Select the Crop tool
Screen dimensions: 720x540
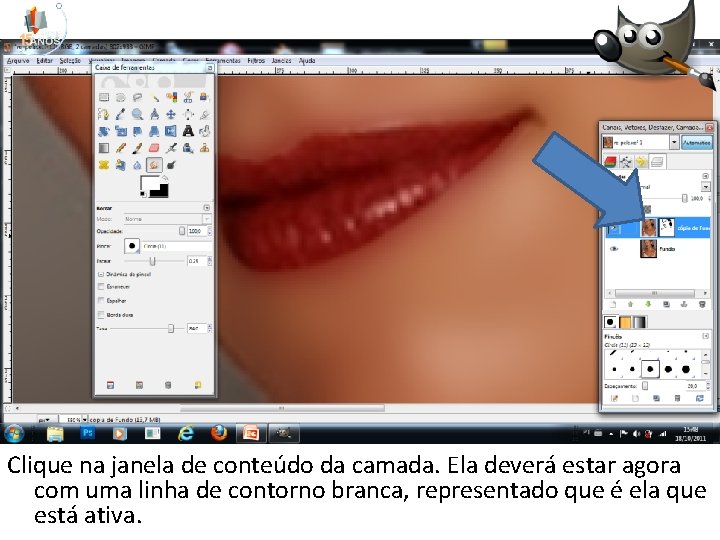click(x=204, y=114)
